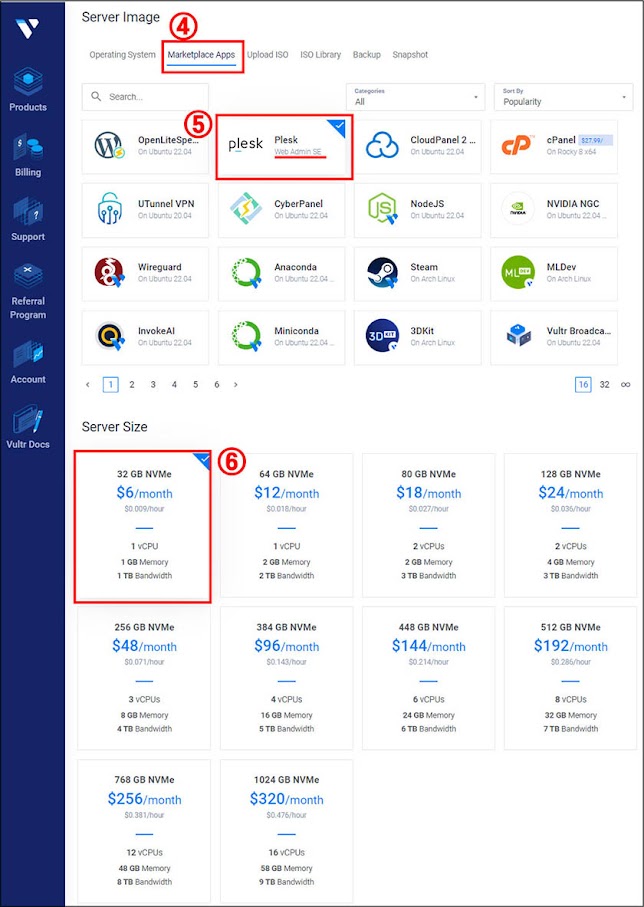Image resolution: width=644 pixels, height=907 pixels.
Task: Click the cPanel $27.99 price badge
Action: click(x=595, y=140)
